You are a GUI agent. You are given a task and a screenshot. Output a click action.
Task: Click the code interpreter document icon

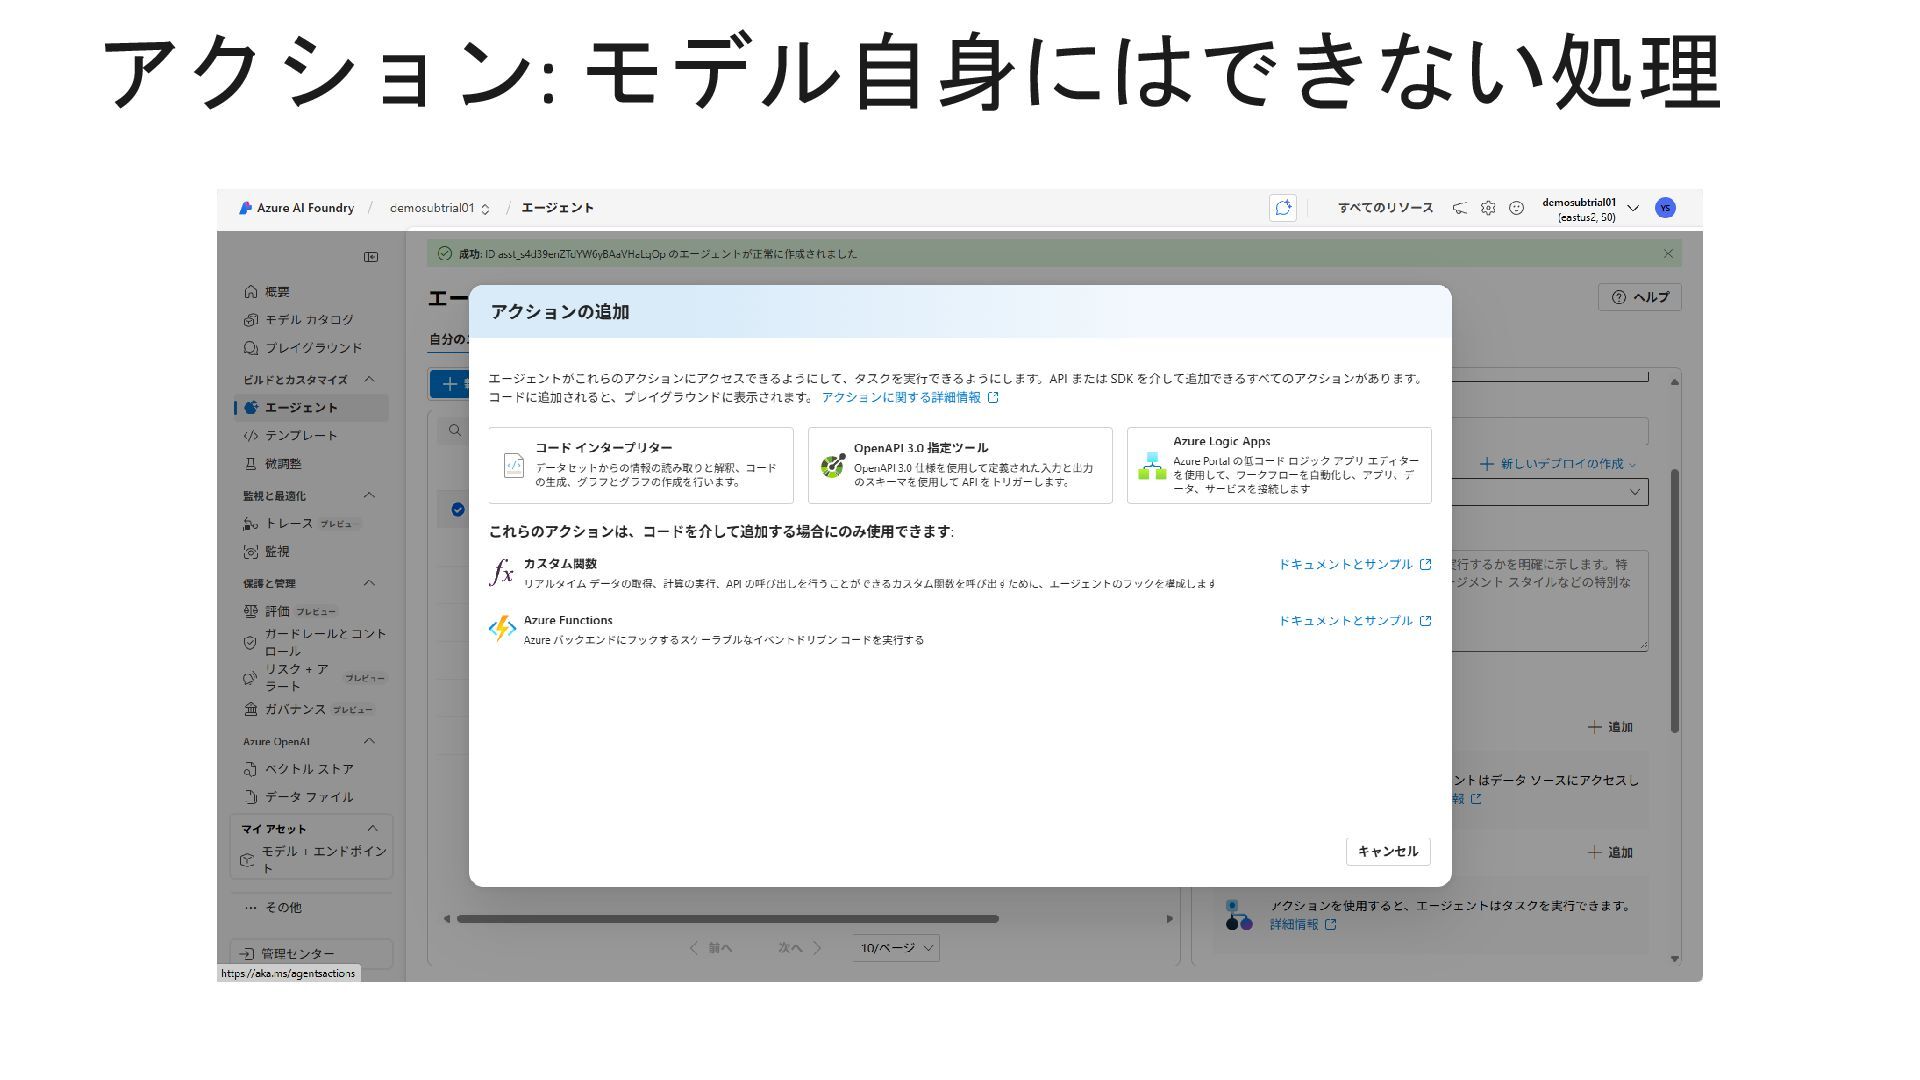click(x=514, y=465)
